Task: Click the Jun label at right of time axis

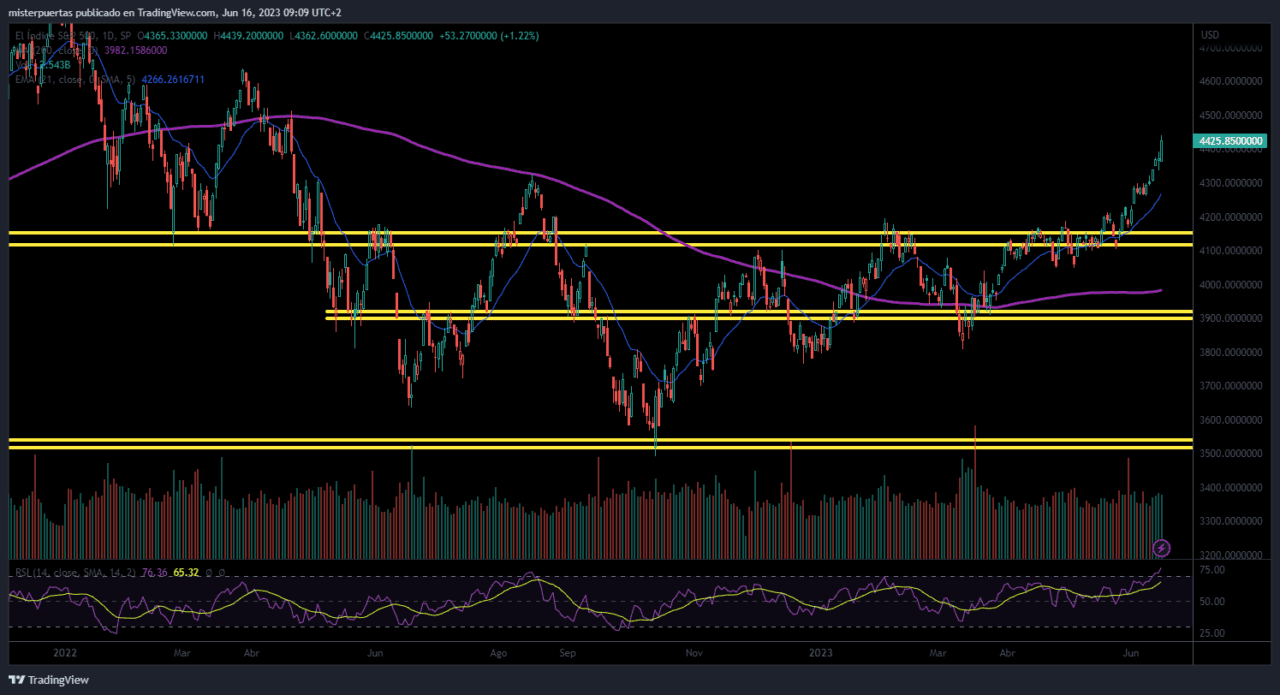Action: tap(1132, 653)
